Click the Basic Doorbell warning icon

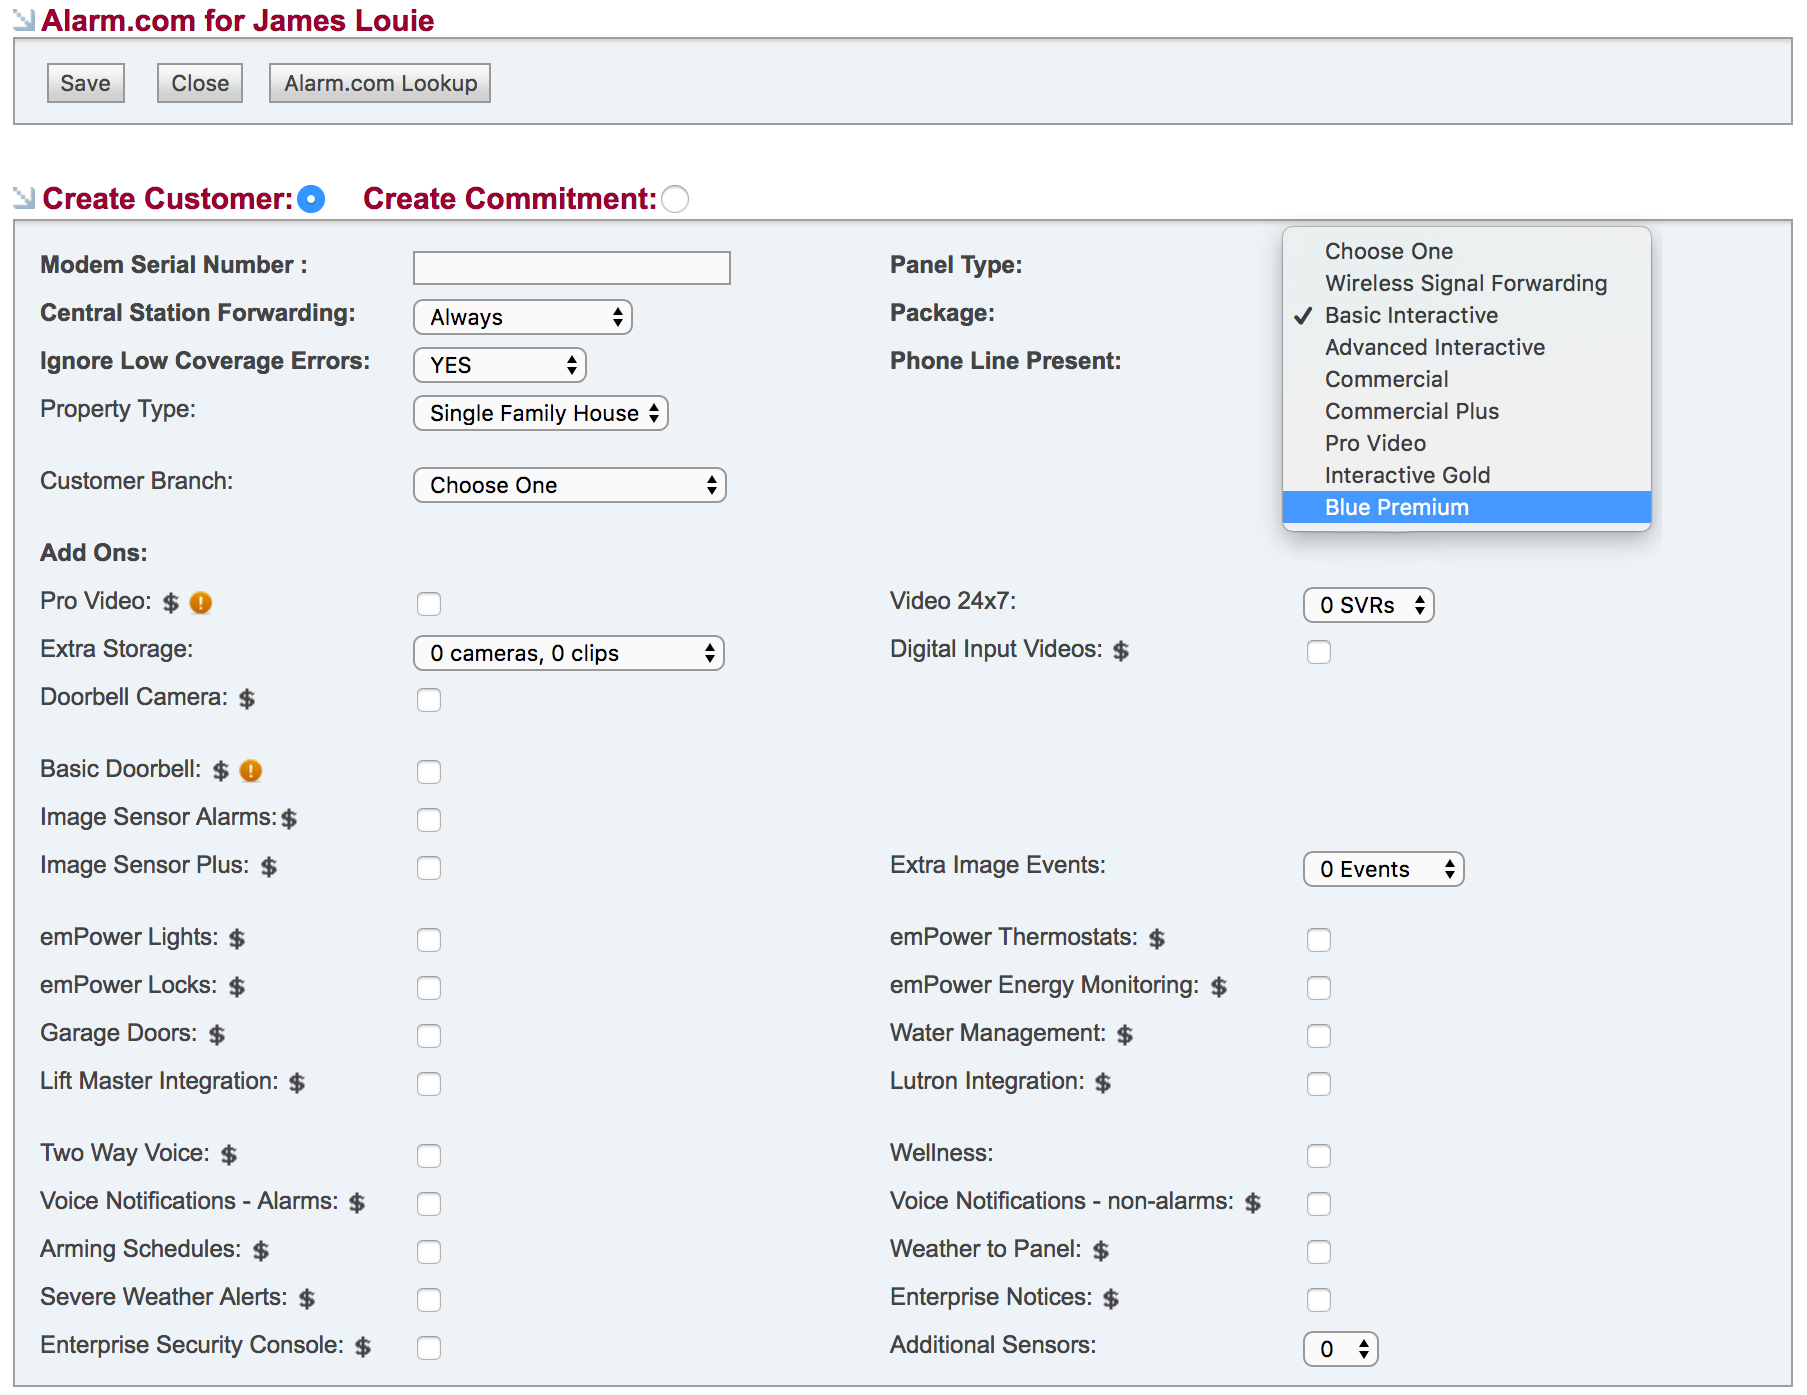251,770
